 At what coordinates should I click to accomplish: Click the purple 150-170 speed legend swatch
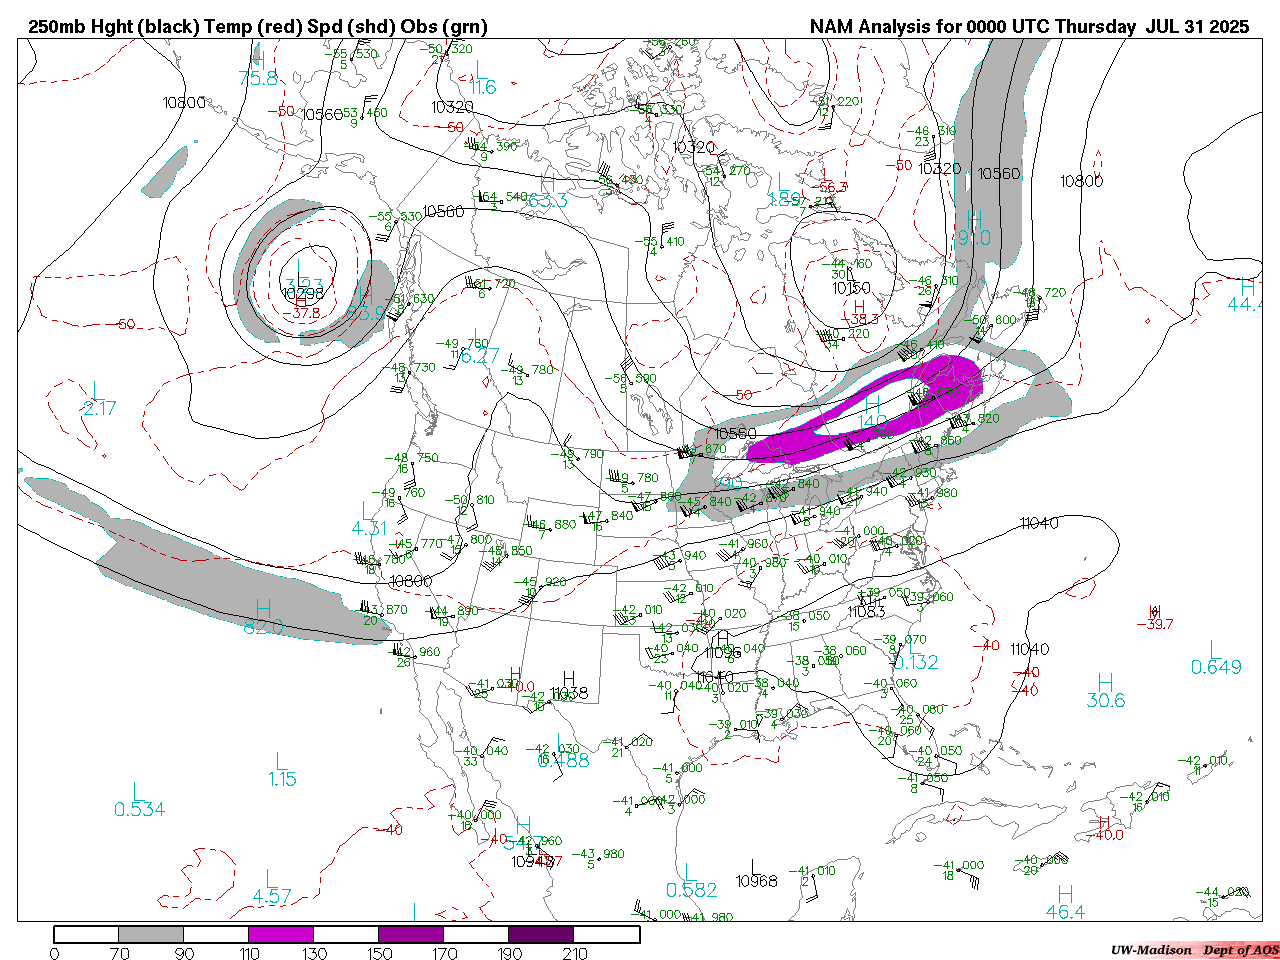411,934
